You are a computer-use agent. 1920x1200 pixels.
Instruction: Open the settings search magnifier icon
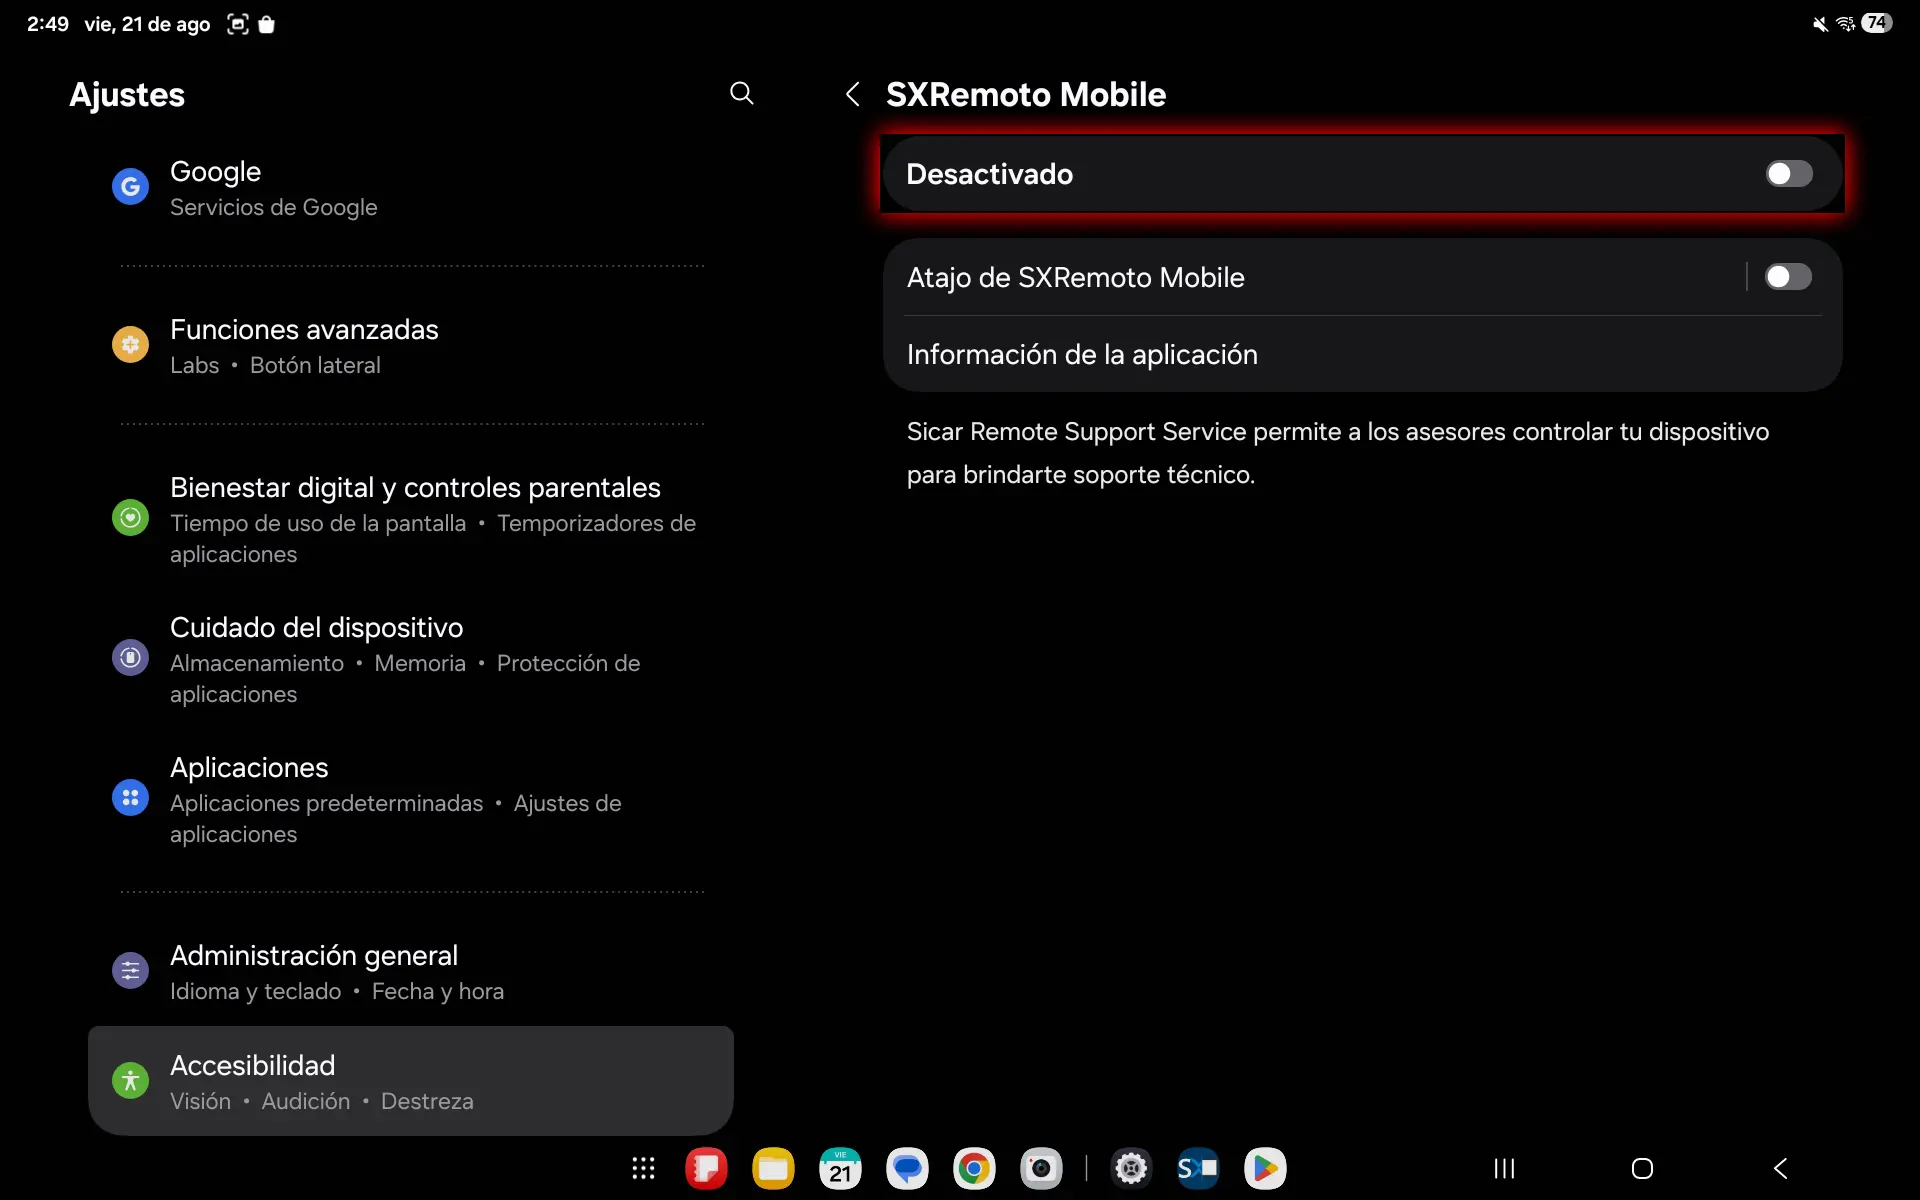[x=741, y=93]
